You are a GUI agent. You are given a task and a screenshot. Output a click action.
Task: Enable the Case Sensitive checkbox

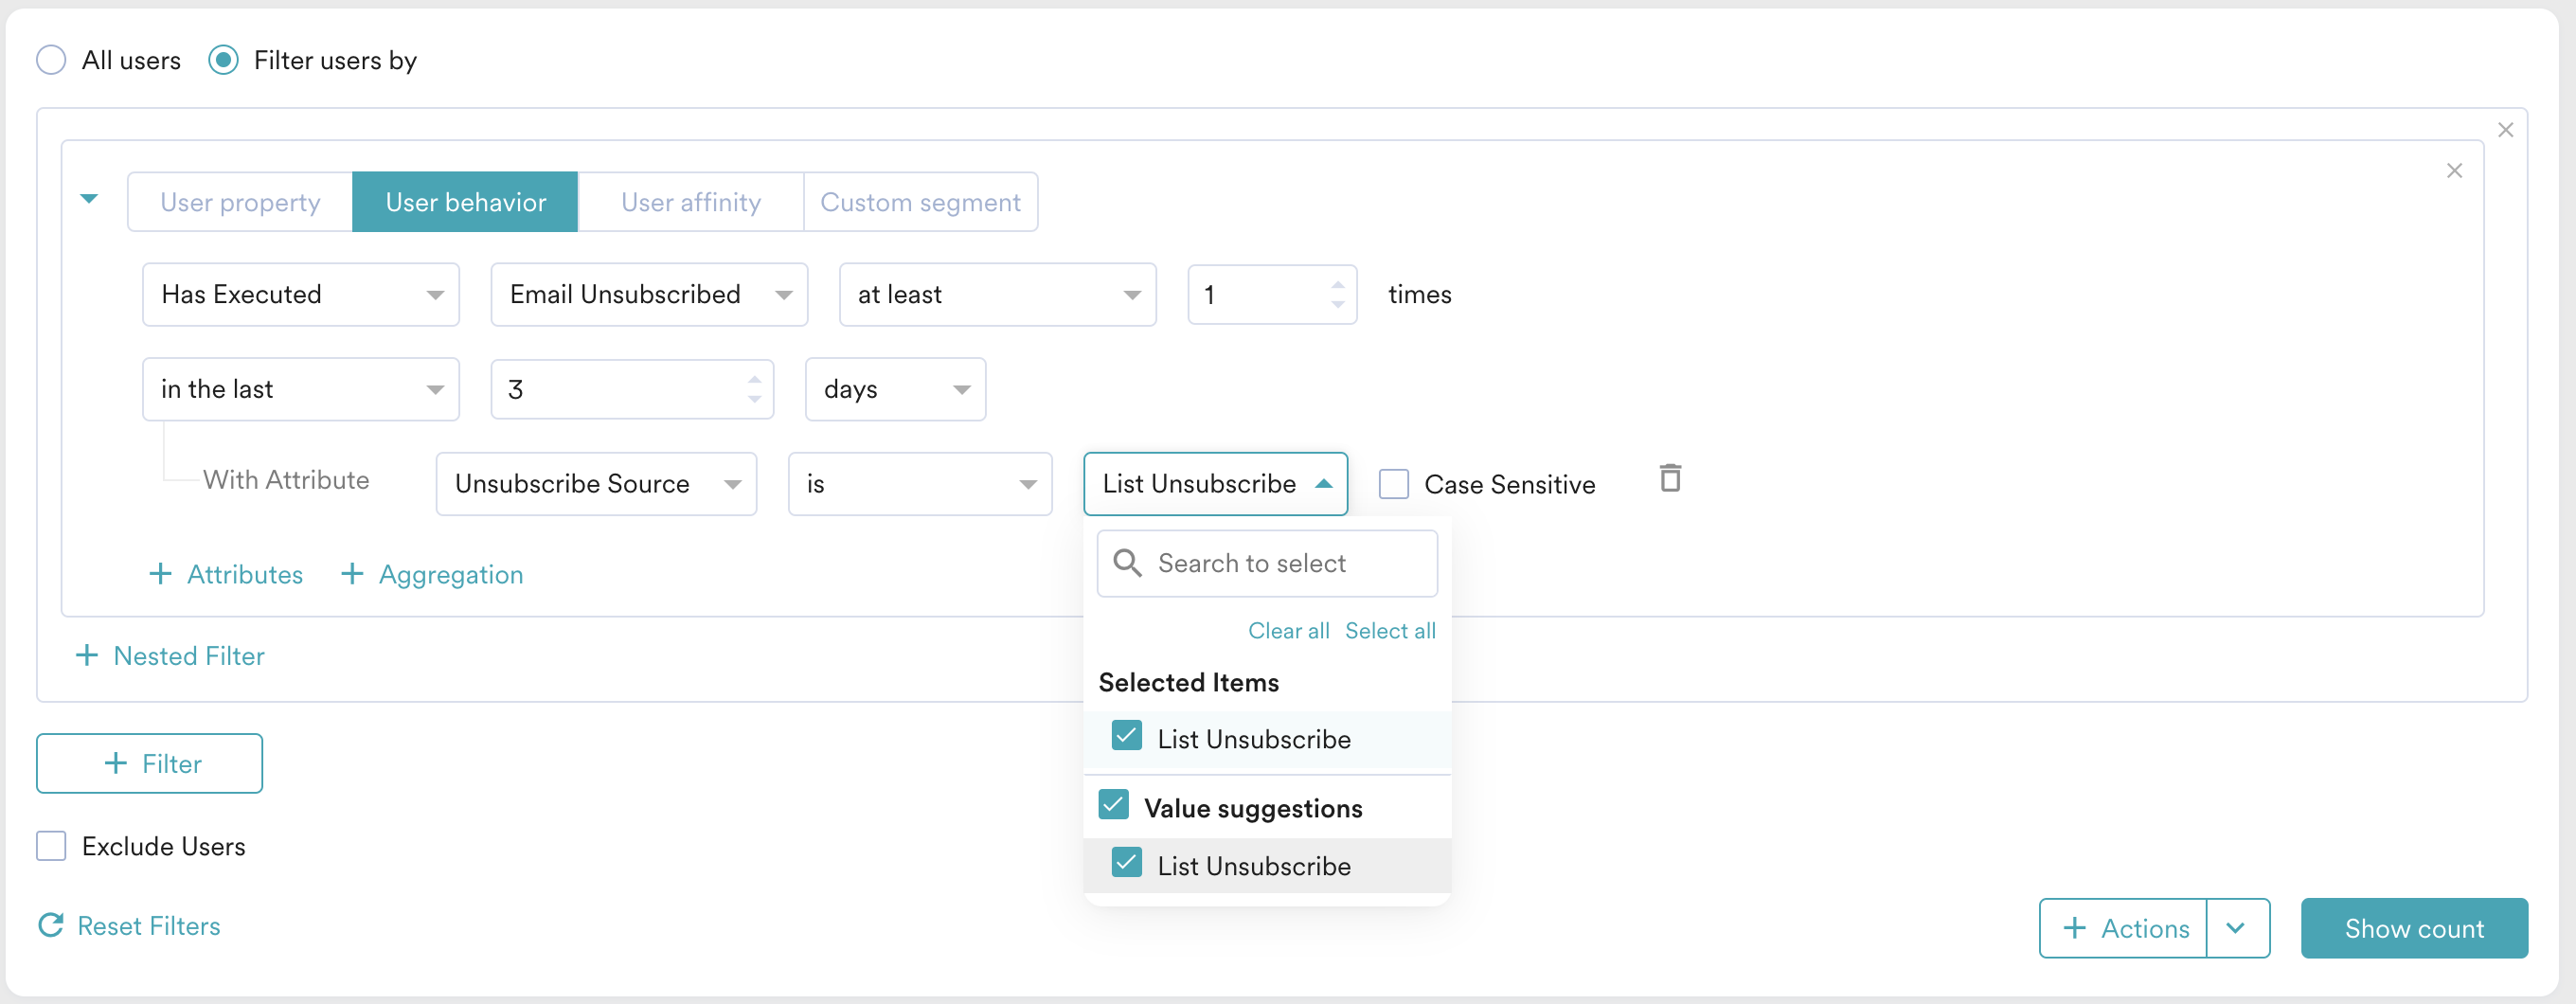pos(1393,484)
